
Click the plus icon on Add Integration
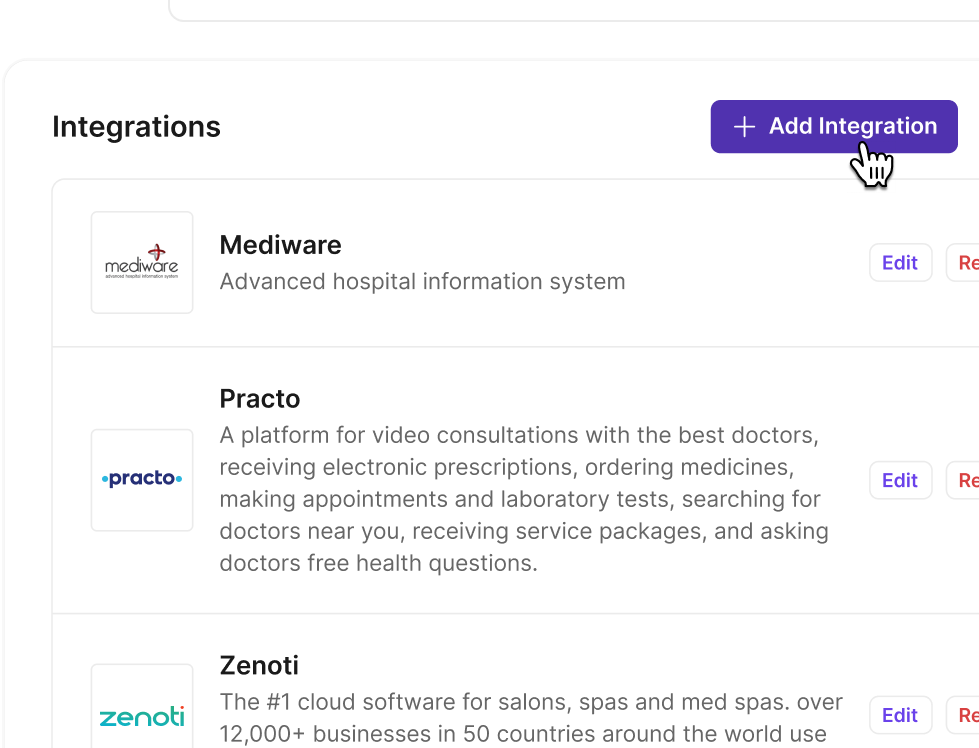coord(744,127)
